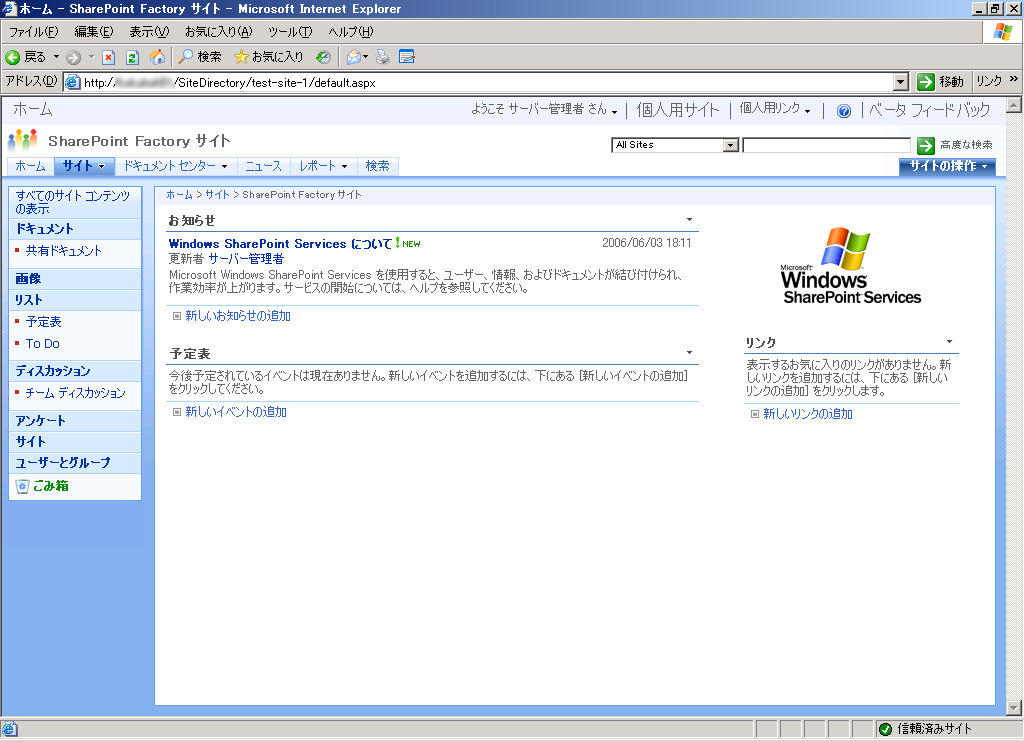Switch to the ニュース tab
Viewport: 1024px width, 742px height.
[x=263, y=166]
